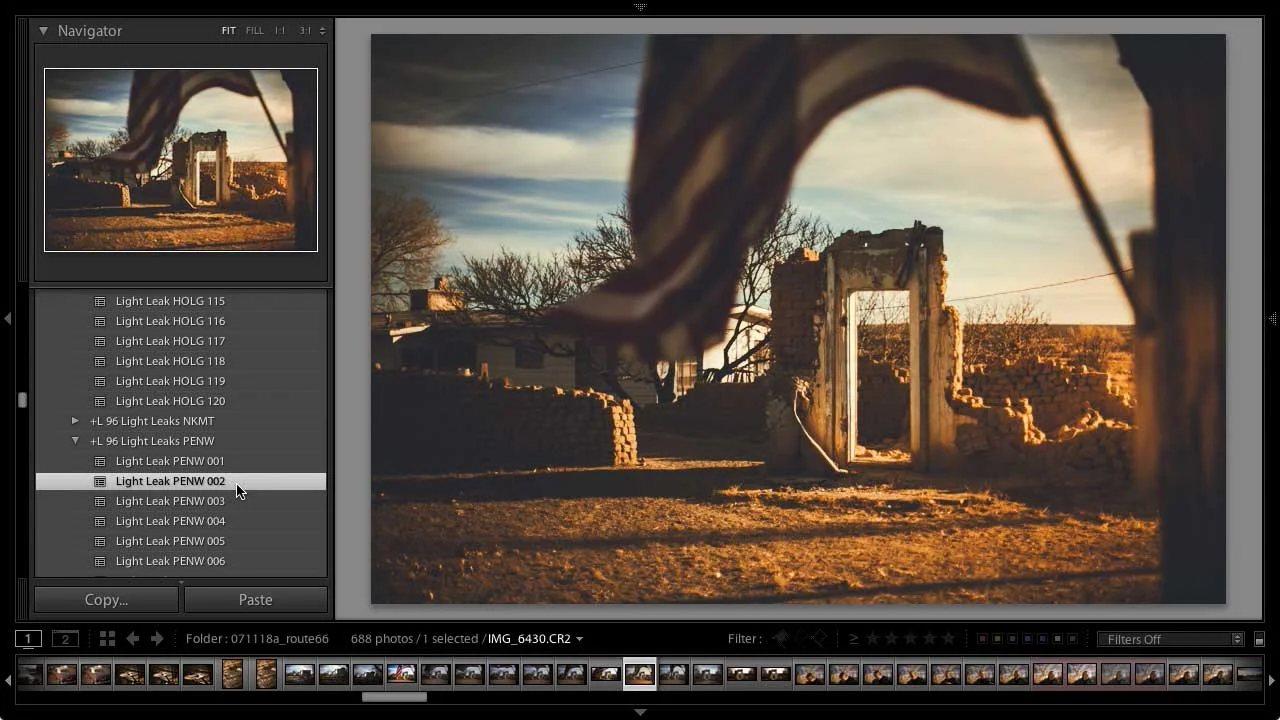1280x720 pixels.
Task: Collapse the +L 96 Light Leaks PENW folder
Action: tap(75, 441)
